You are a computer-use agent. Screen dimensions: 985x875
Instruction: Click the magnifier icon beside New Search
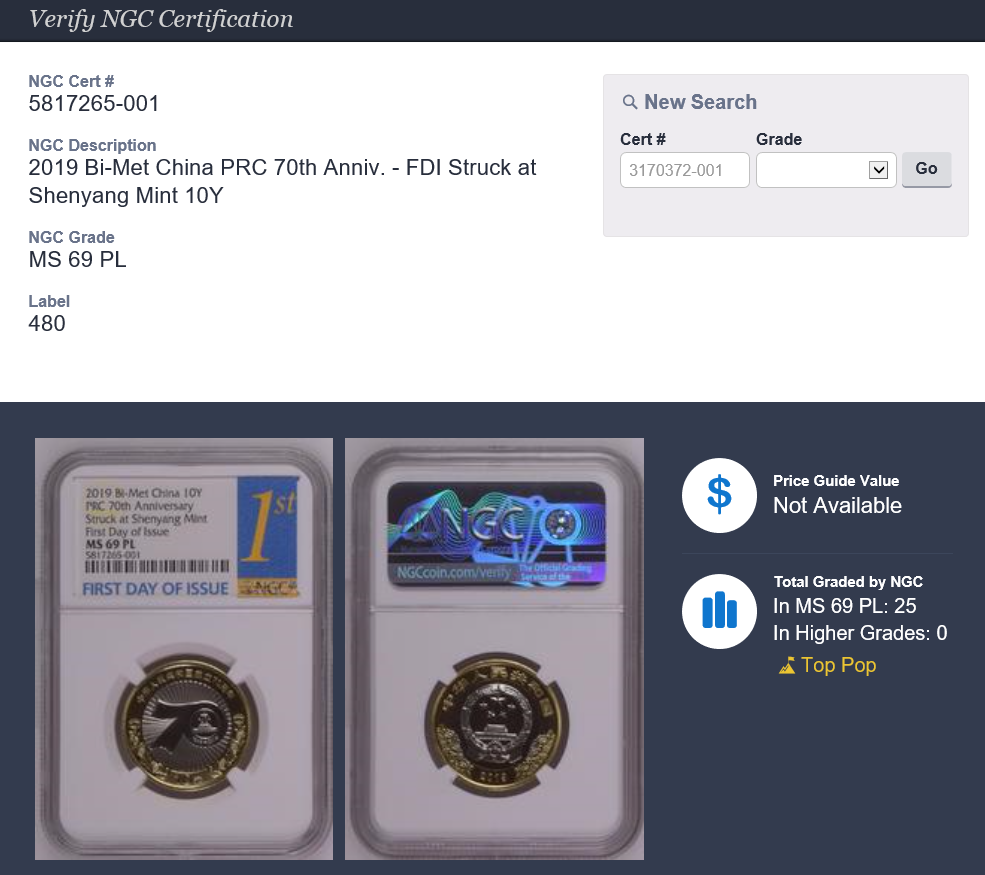630,102
